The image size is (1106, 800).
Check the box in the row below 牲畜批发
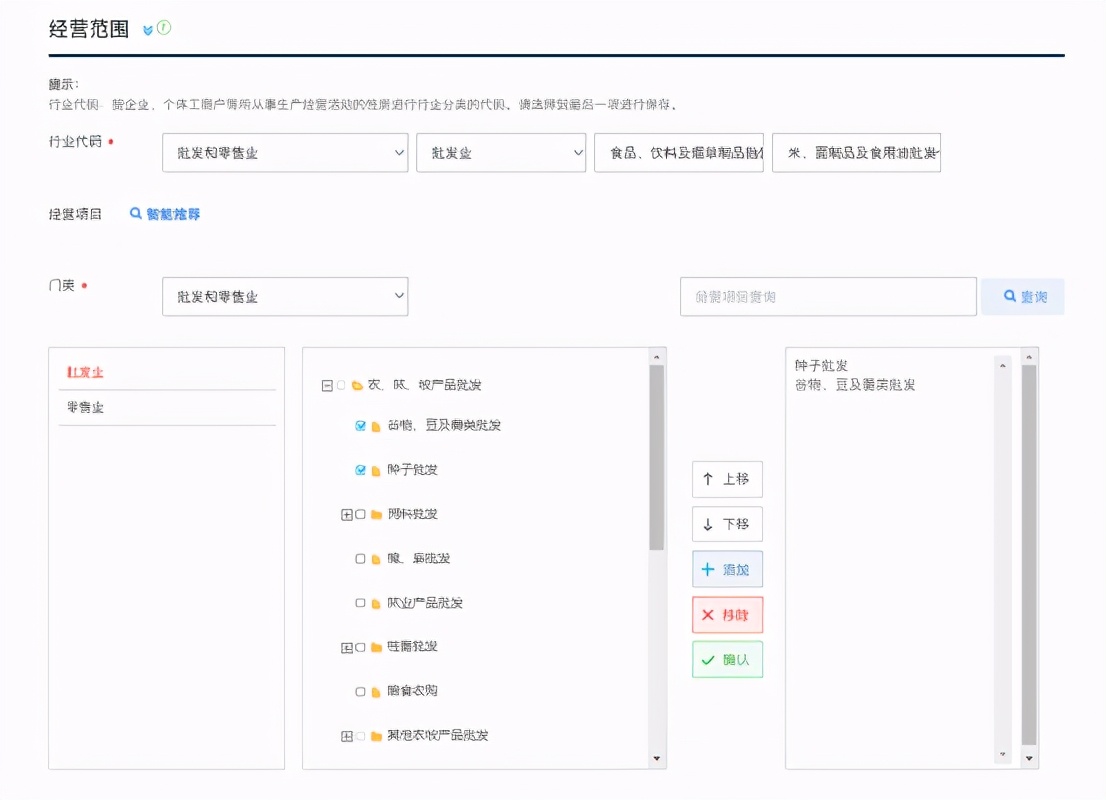point(360,691)
